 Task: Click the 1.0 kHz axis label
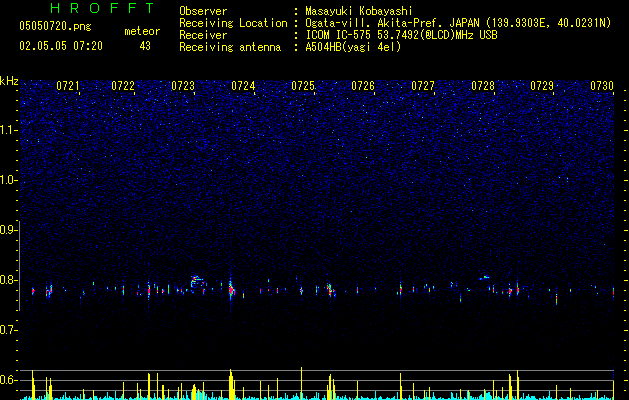point(9,180)
